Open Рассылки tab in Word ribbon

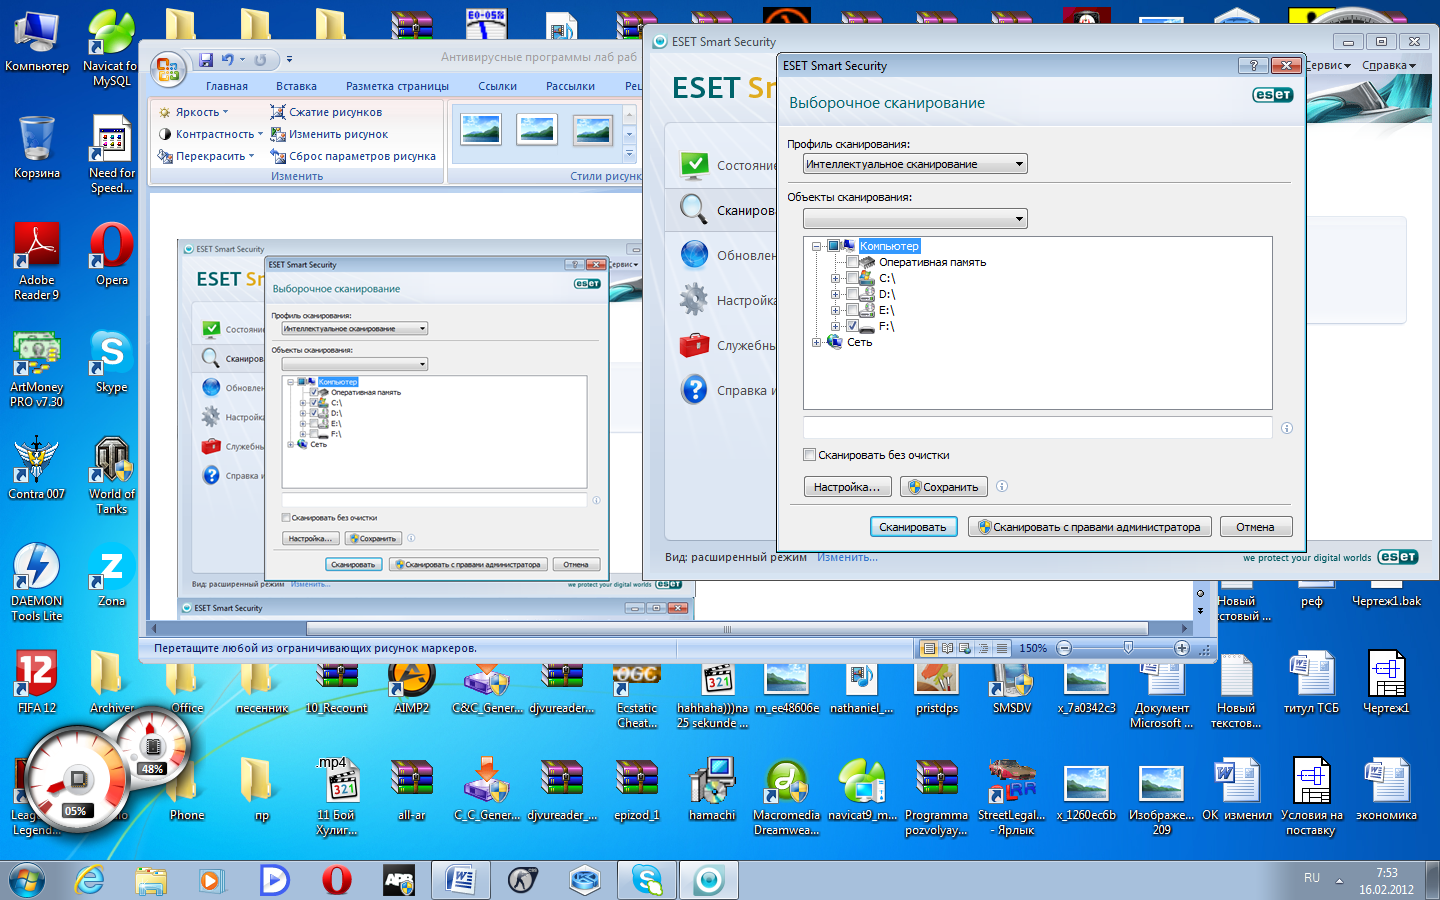570,86
